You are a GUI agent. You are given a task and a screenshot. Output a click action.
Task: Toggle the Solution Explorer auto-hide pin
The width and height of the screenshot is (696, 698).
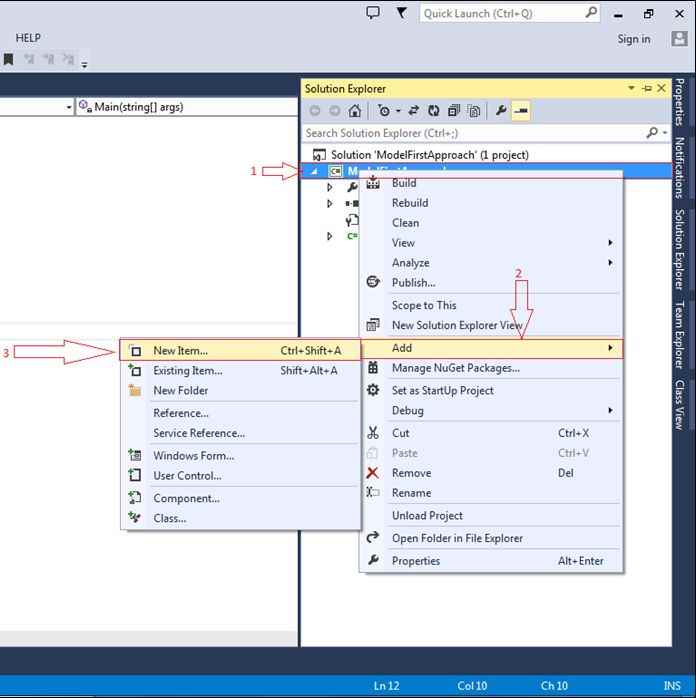coord(647,88)
